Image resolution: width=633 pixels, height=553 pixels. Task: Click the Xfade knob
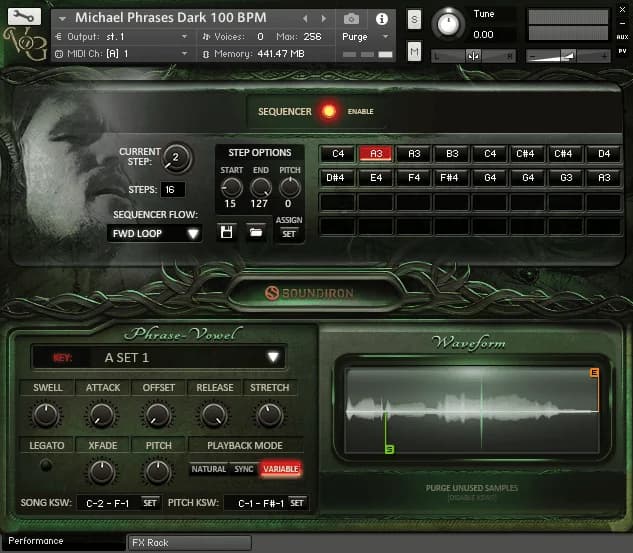pos(102,472)
